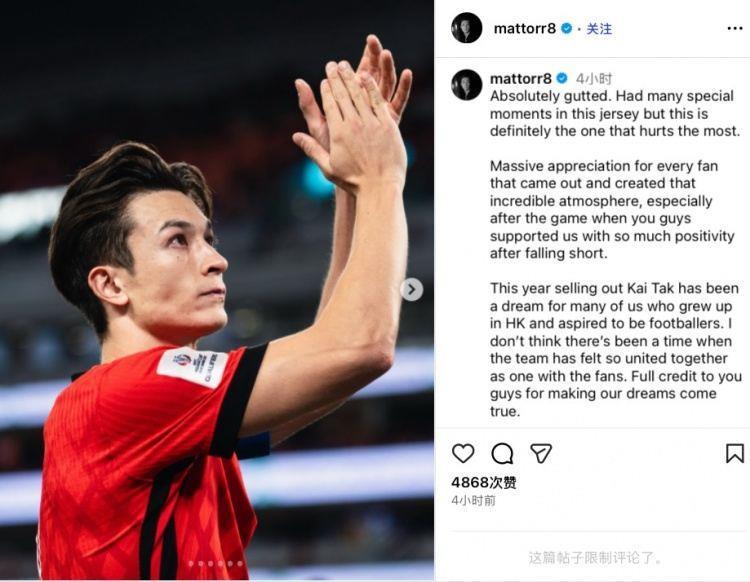
Task: Go to next photo in carousel
Action: [x=412, y=289]
